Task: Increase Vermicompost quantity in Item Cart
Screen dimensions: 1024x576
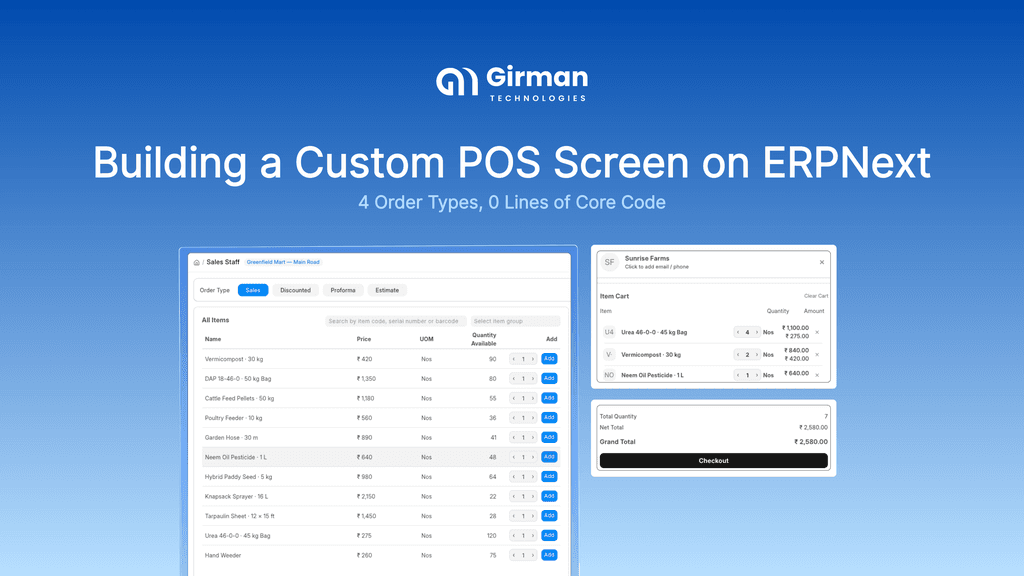Action: (x=756, y=355)
